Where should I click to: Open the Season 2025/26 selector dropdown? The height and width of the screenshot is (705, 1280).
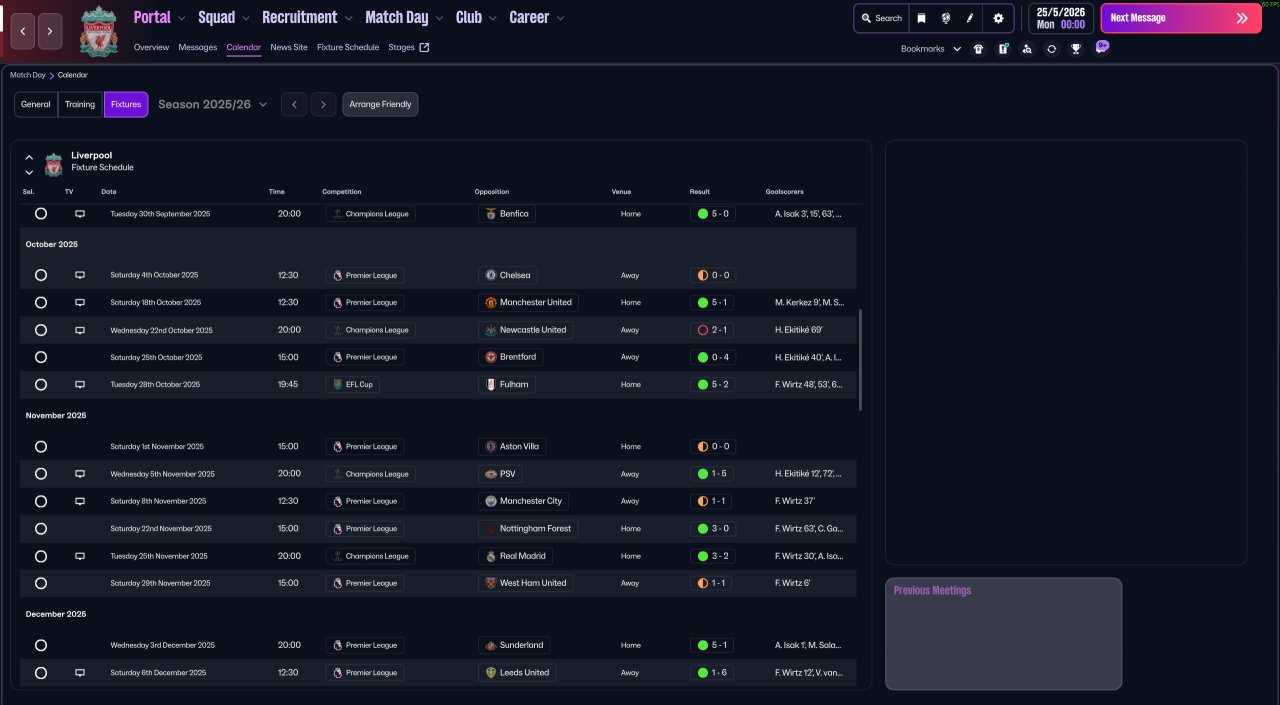tap(213, 104)
